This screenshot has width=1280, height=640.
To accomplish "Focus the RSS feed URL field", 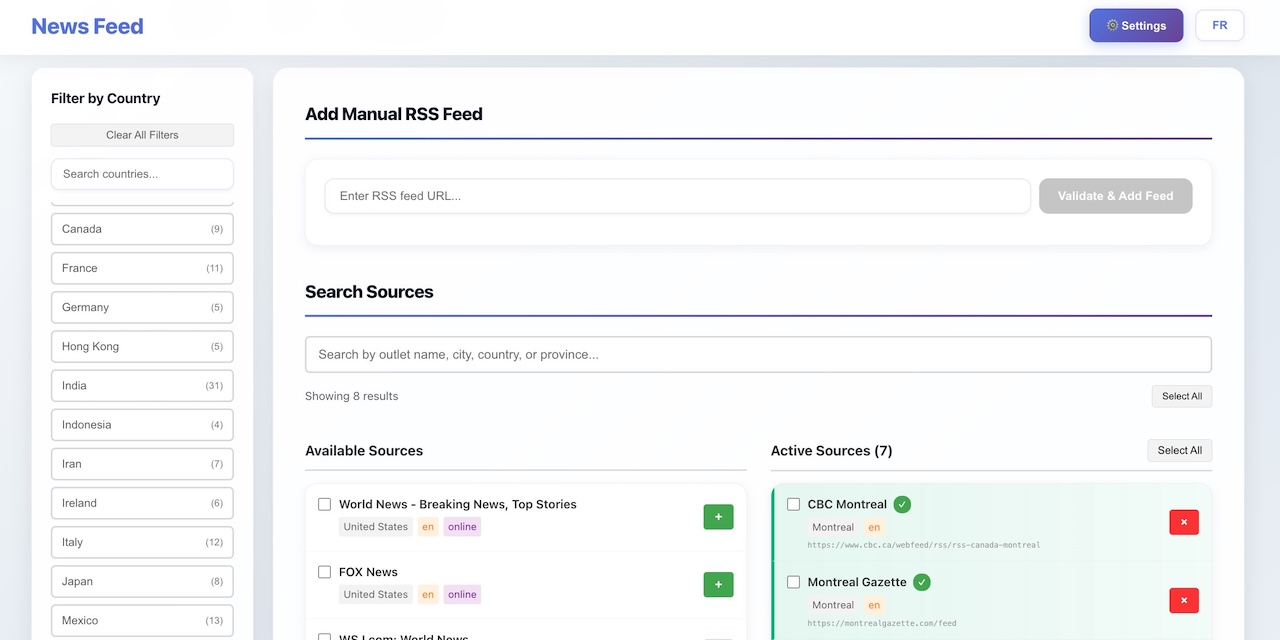I will [677, 196].
